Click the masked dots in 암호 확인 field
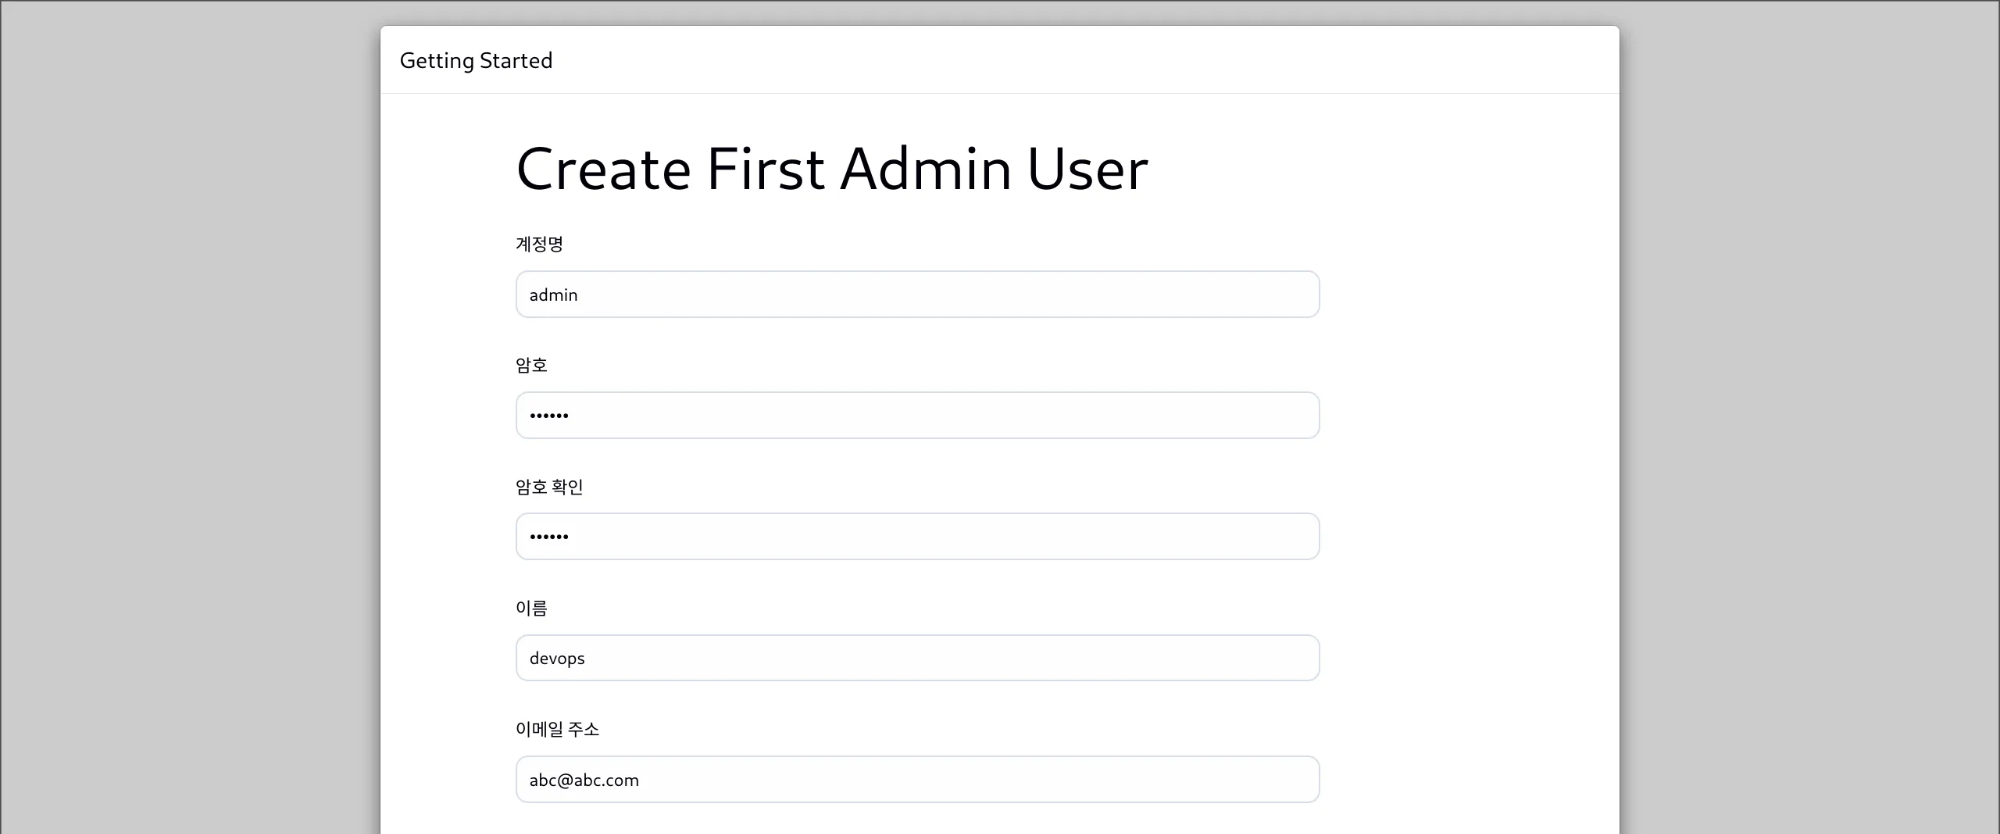This screenshot has width=2000, height=834. pyautogui.click(x=549, y=537)
